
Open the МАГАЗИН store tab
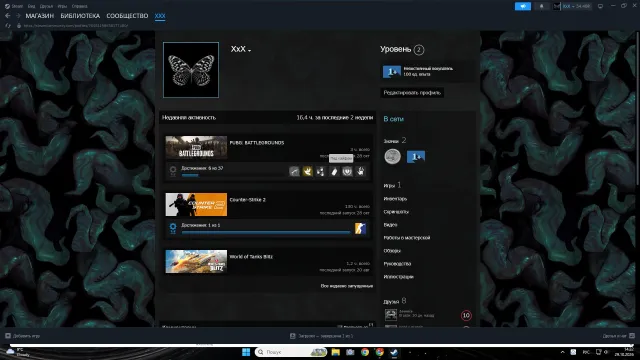click(40, 16)
